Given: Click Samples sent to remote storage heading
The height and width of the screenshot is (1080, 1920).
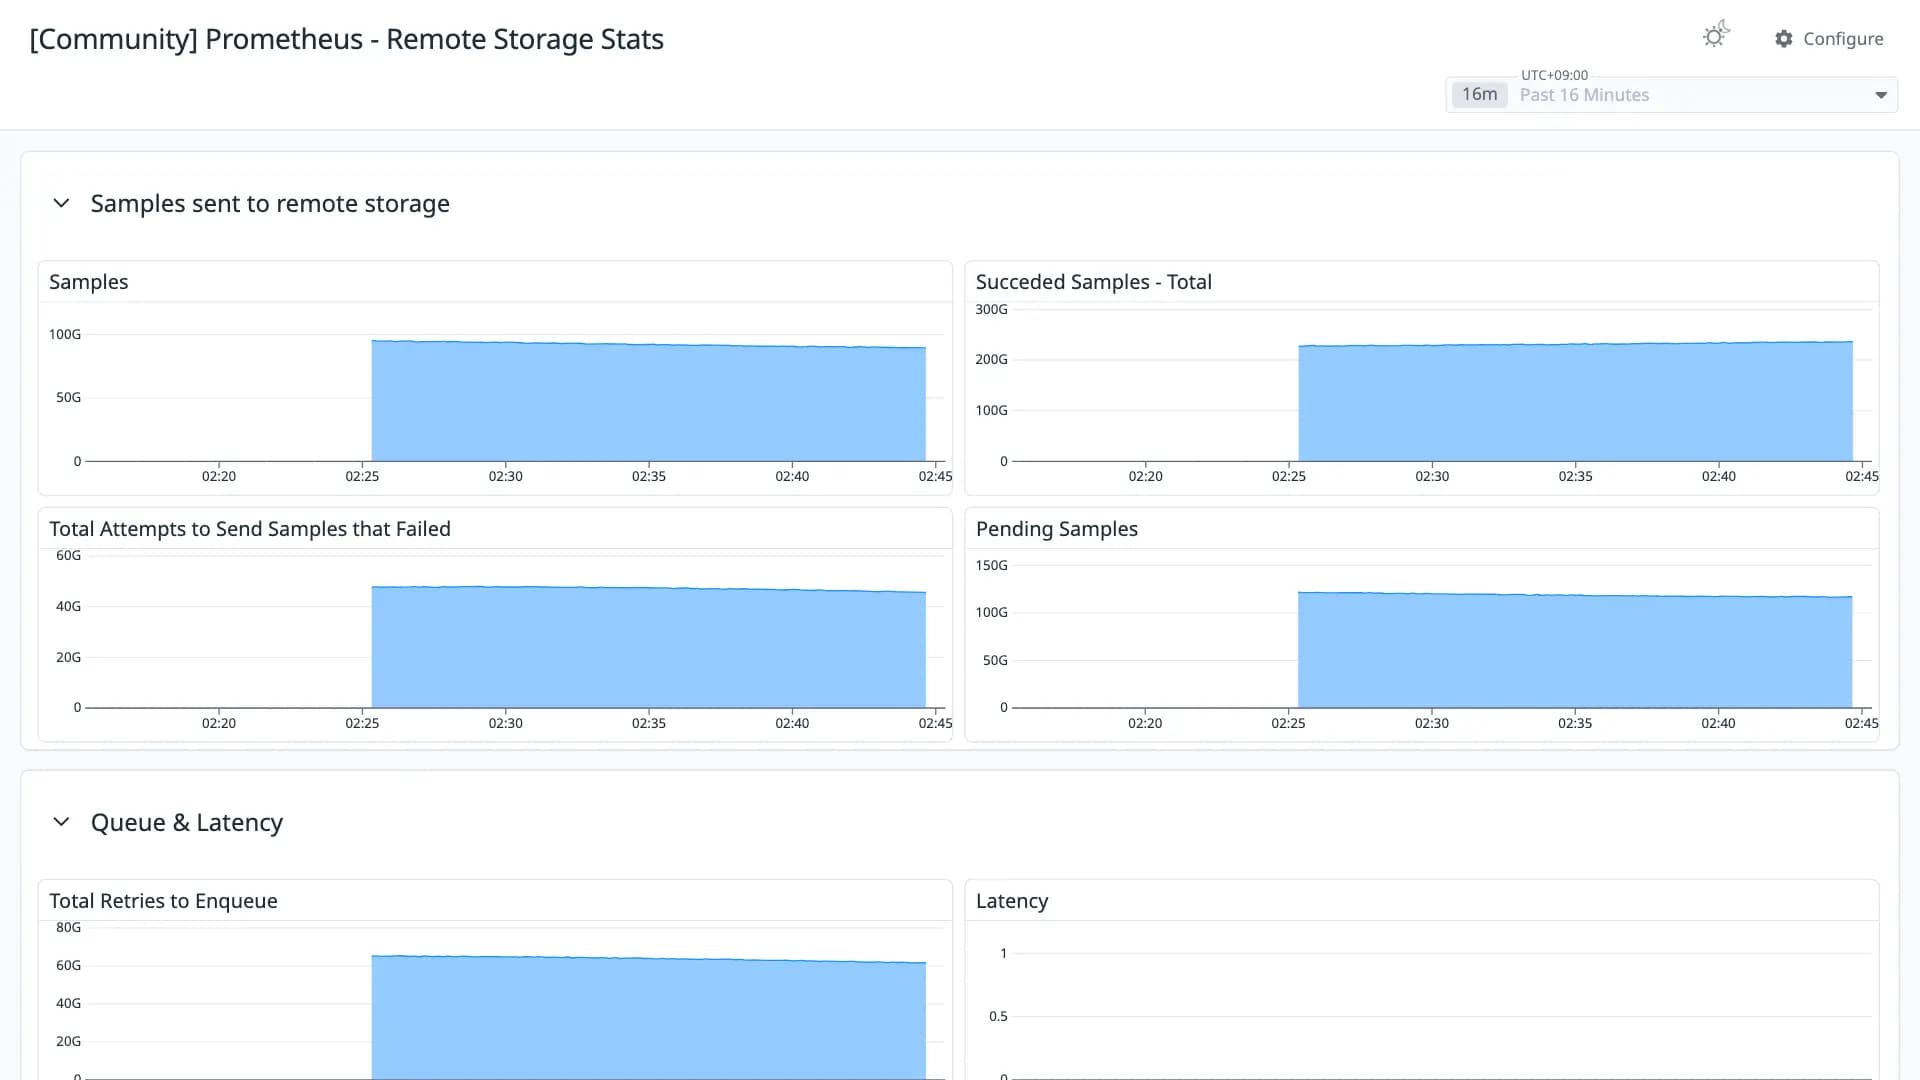Looking at the screenshot, I should 270,203.
